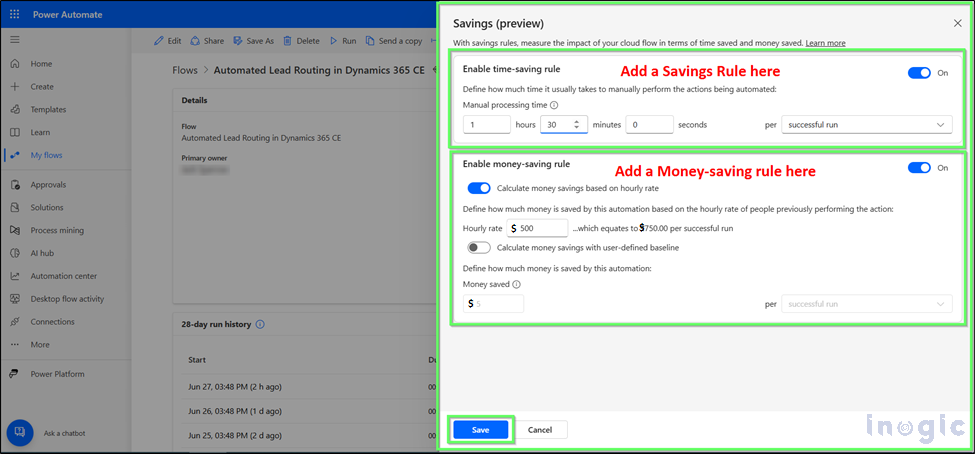Click the Money saved input field
The width and height of the screenshot is (975, 454).
494,304
